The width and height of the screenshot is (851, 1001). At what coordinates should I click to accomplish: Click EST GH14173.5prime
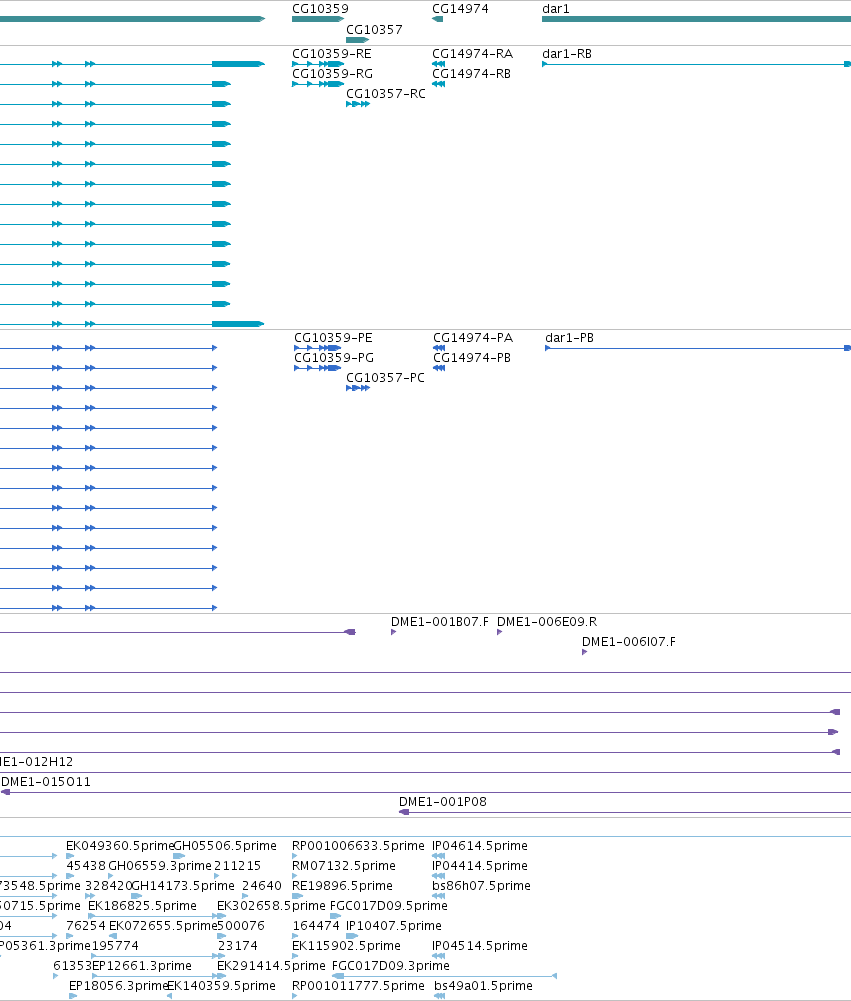tap(183, 886)
